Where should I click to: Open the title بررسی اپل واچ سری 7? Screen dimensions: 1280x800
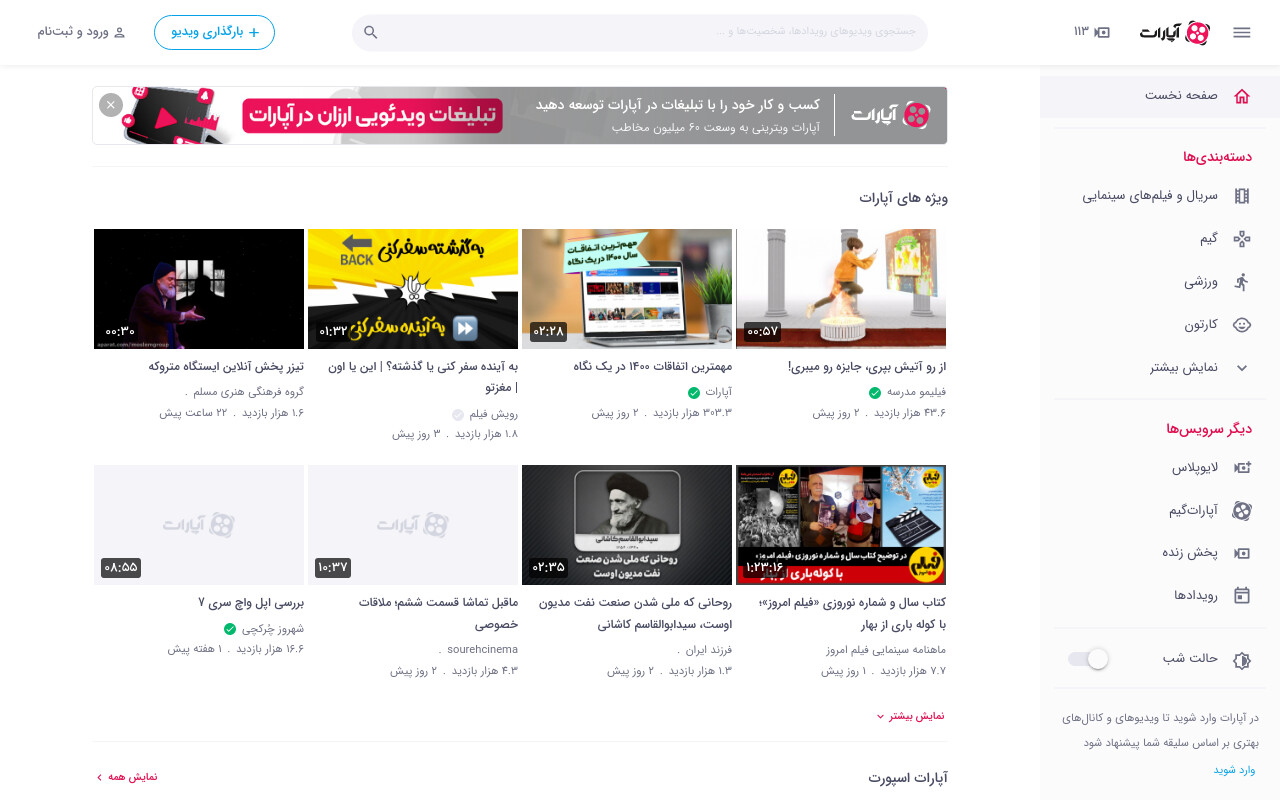[251, 603]
